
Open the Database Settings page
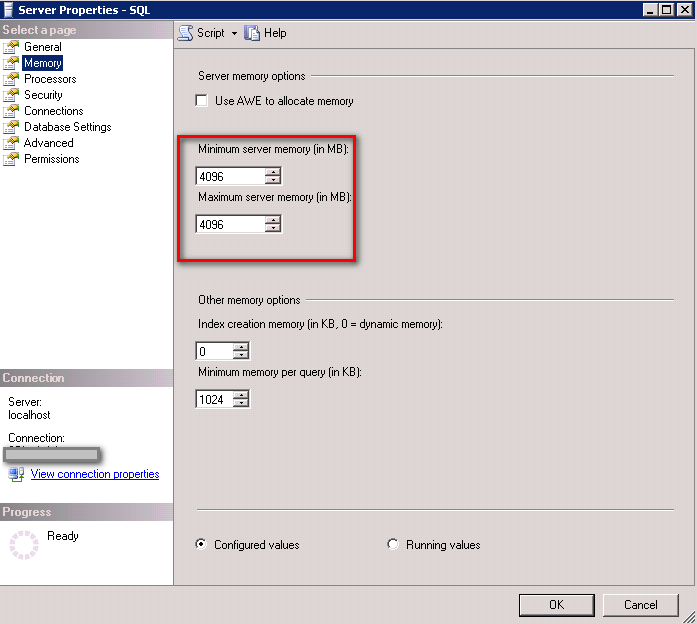(68, 127)
